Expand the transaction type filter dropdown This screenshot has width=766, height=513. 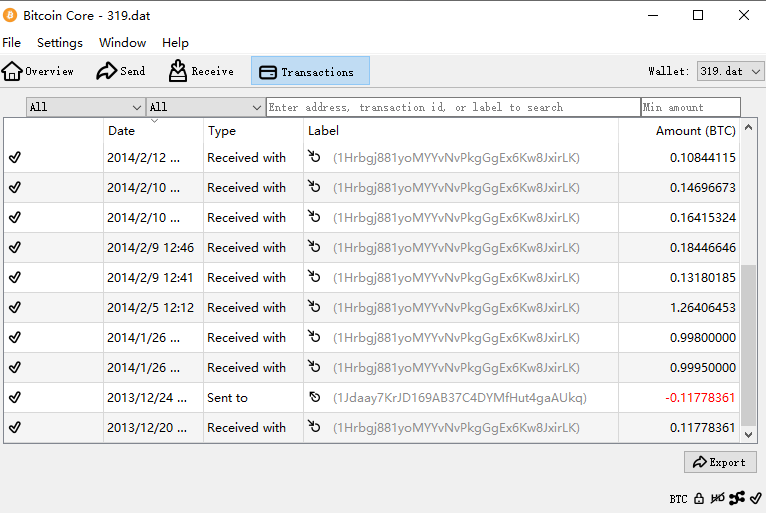tap(205, 107)
